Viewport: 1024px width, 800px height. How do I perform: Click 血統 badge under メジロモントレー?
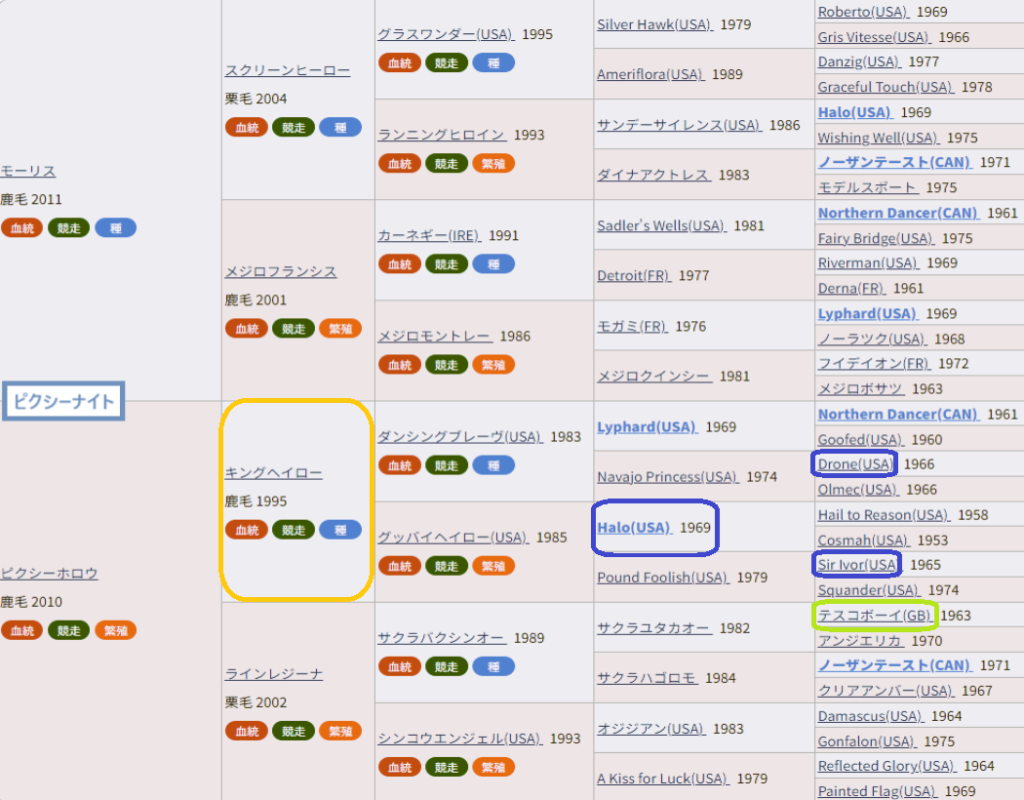[400, 365]
